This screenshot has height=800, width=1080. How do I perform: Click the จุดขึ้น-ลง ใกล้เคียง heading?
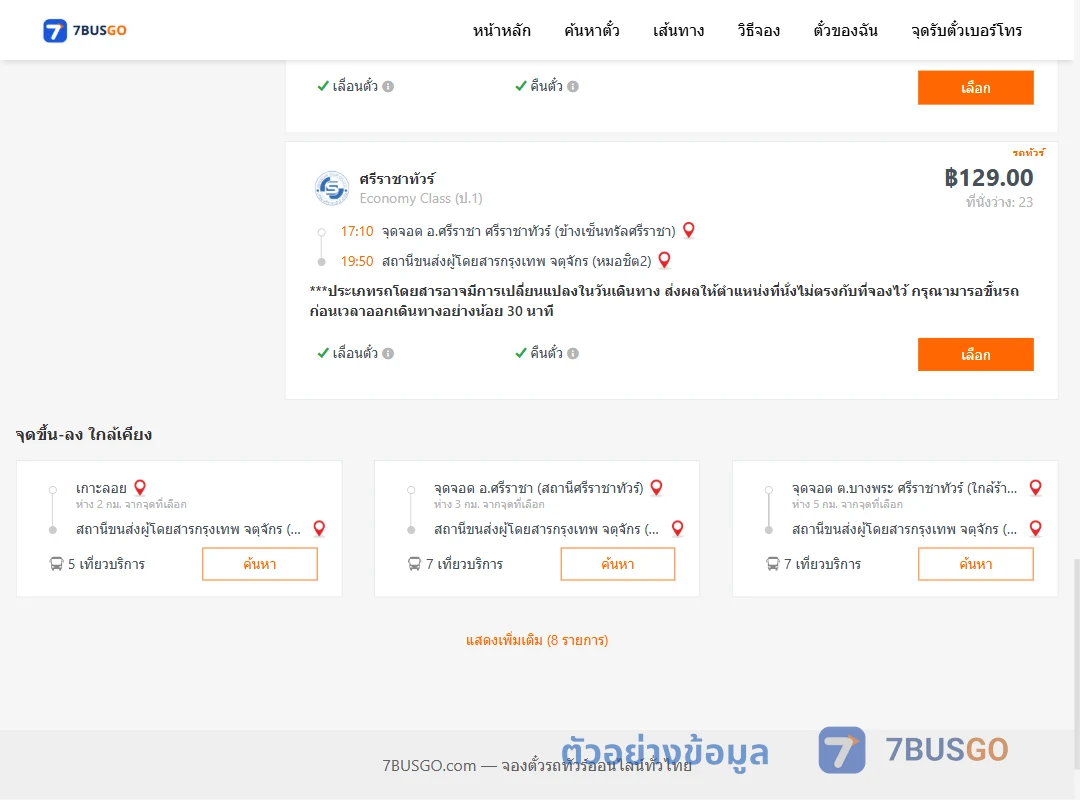tap(83, 434)
